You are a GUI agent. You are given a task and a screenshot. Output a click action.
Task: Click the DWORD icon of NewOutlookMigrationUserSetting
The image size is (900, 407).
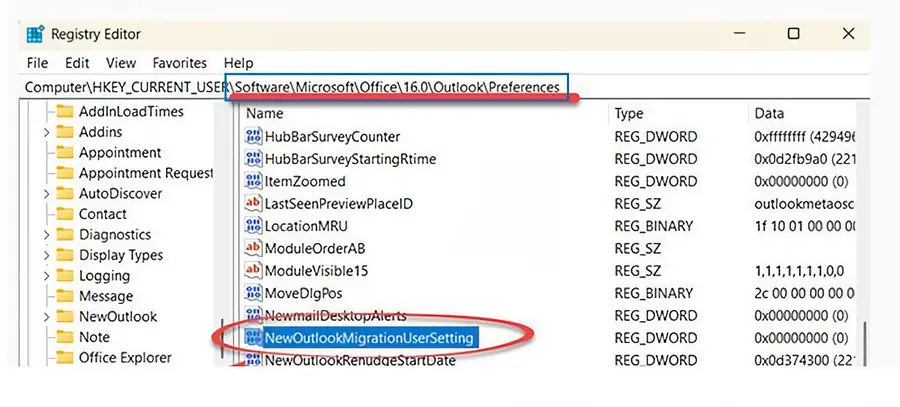tap(253, 338)
